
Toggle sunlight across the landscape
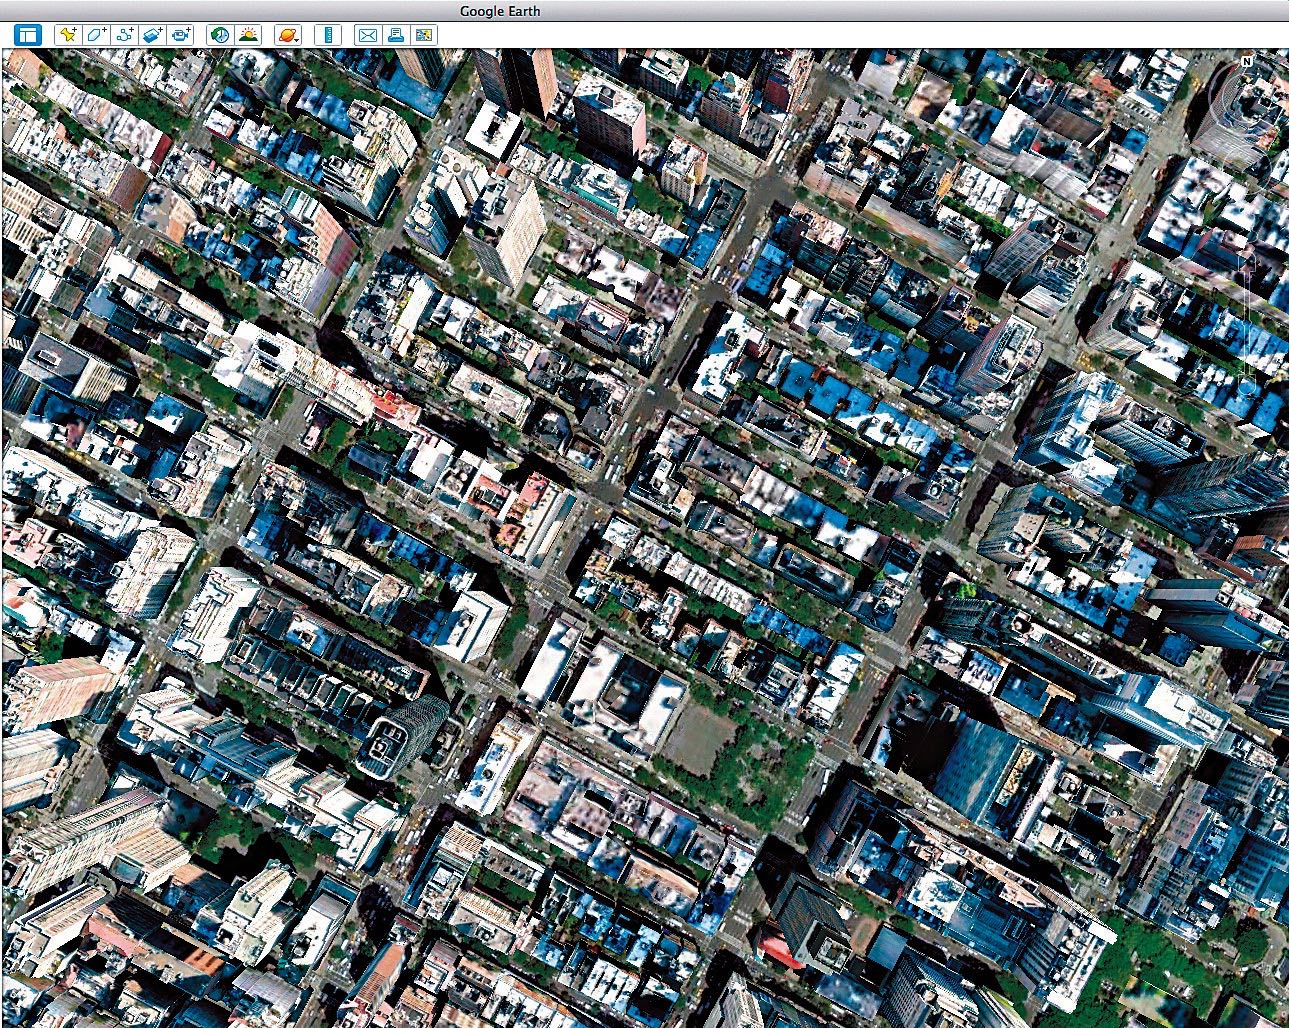(248, 35)
